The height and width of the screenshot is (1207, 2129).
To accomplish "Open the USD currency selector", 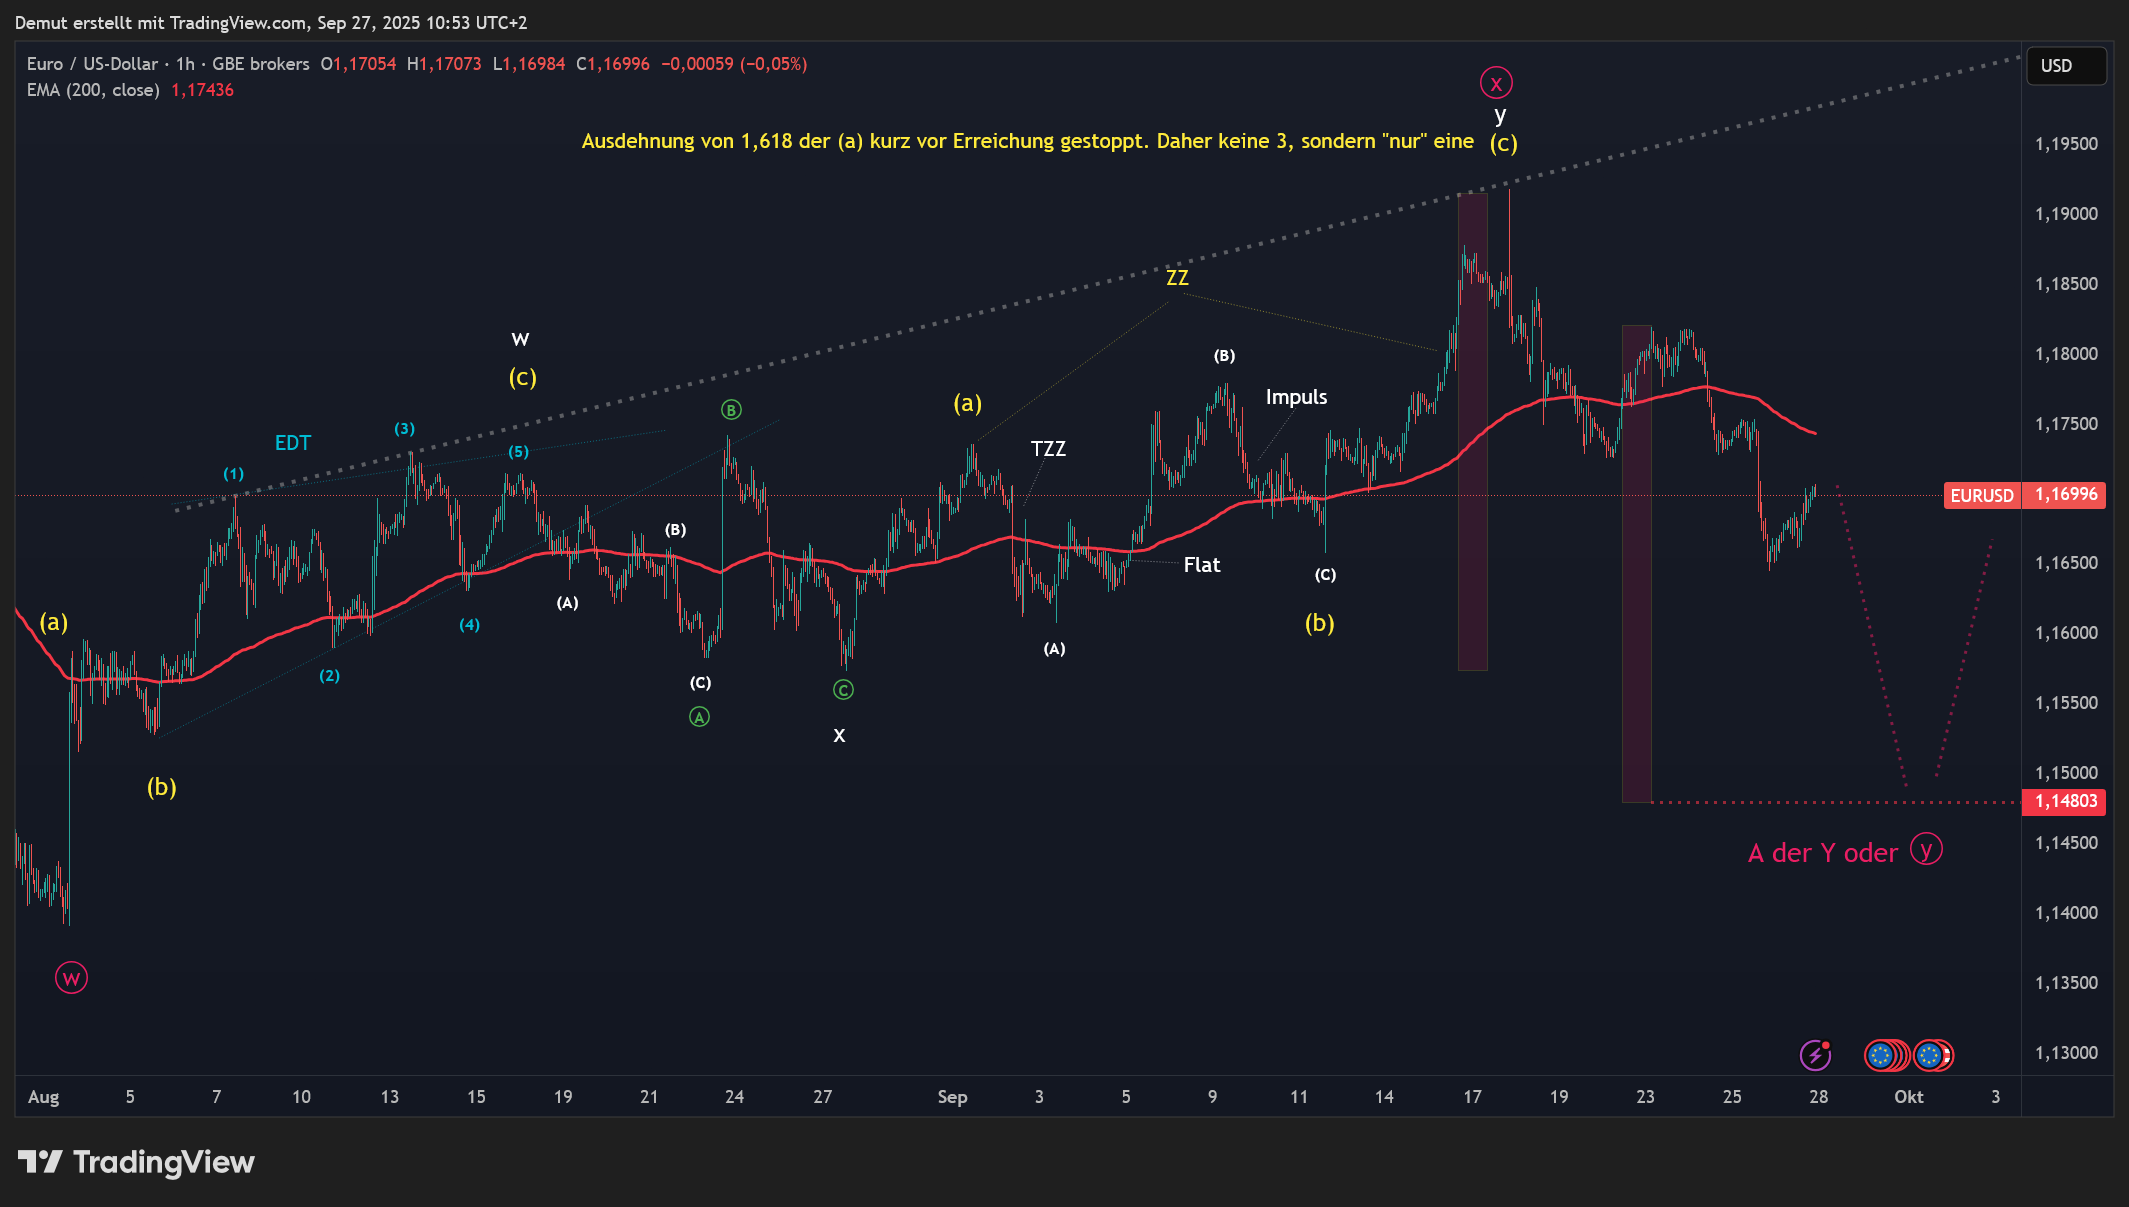I will click(x=2065, y=66).
